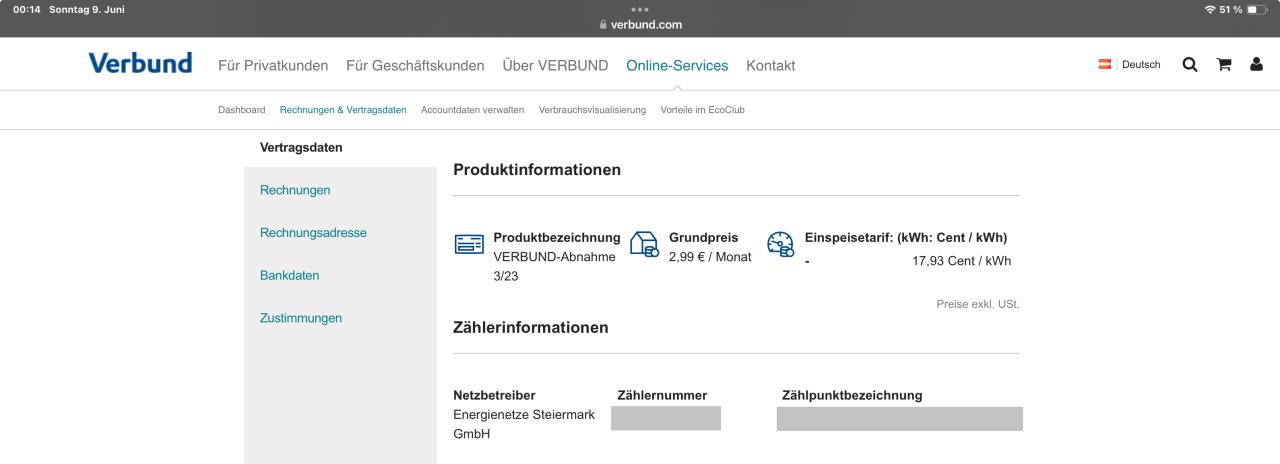Click the Grundpreis label
This screenshot has width=1280, height=464.
point(704,238)
